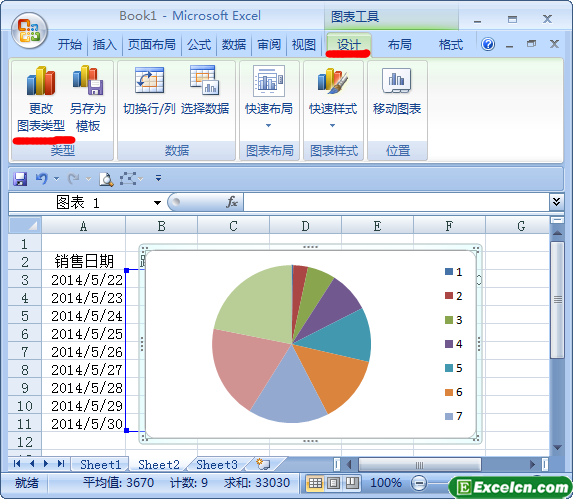Select the 设计 chart tools tab
Viewport: 573px width, 499px height.
[x=349, y=45]
